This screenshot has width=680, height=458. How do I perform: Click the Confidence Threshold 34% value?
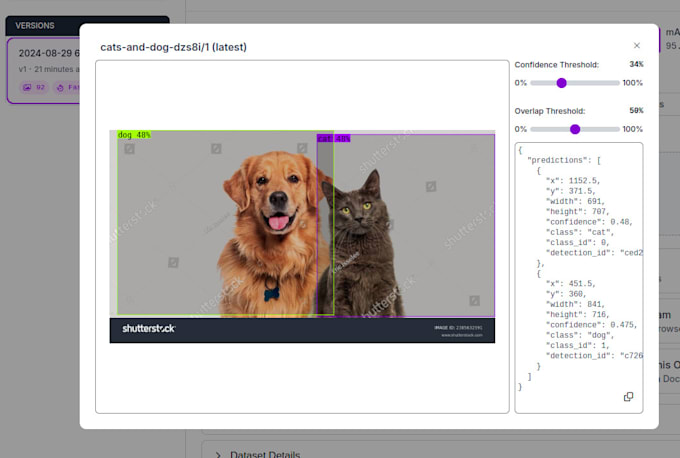tap(636, 64)
